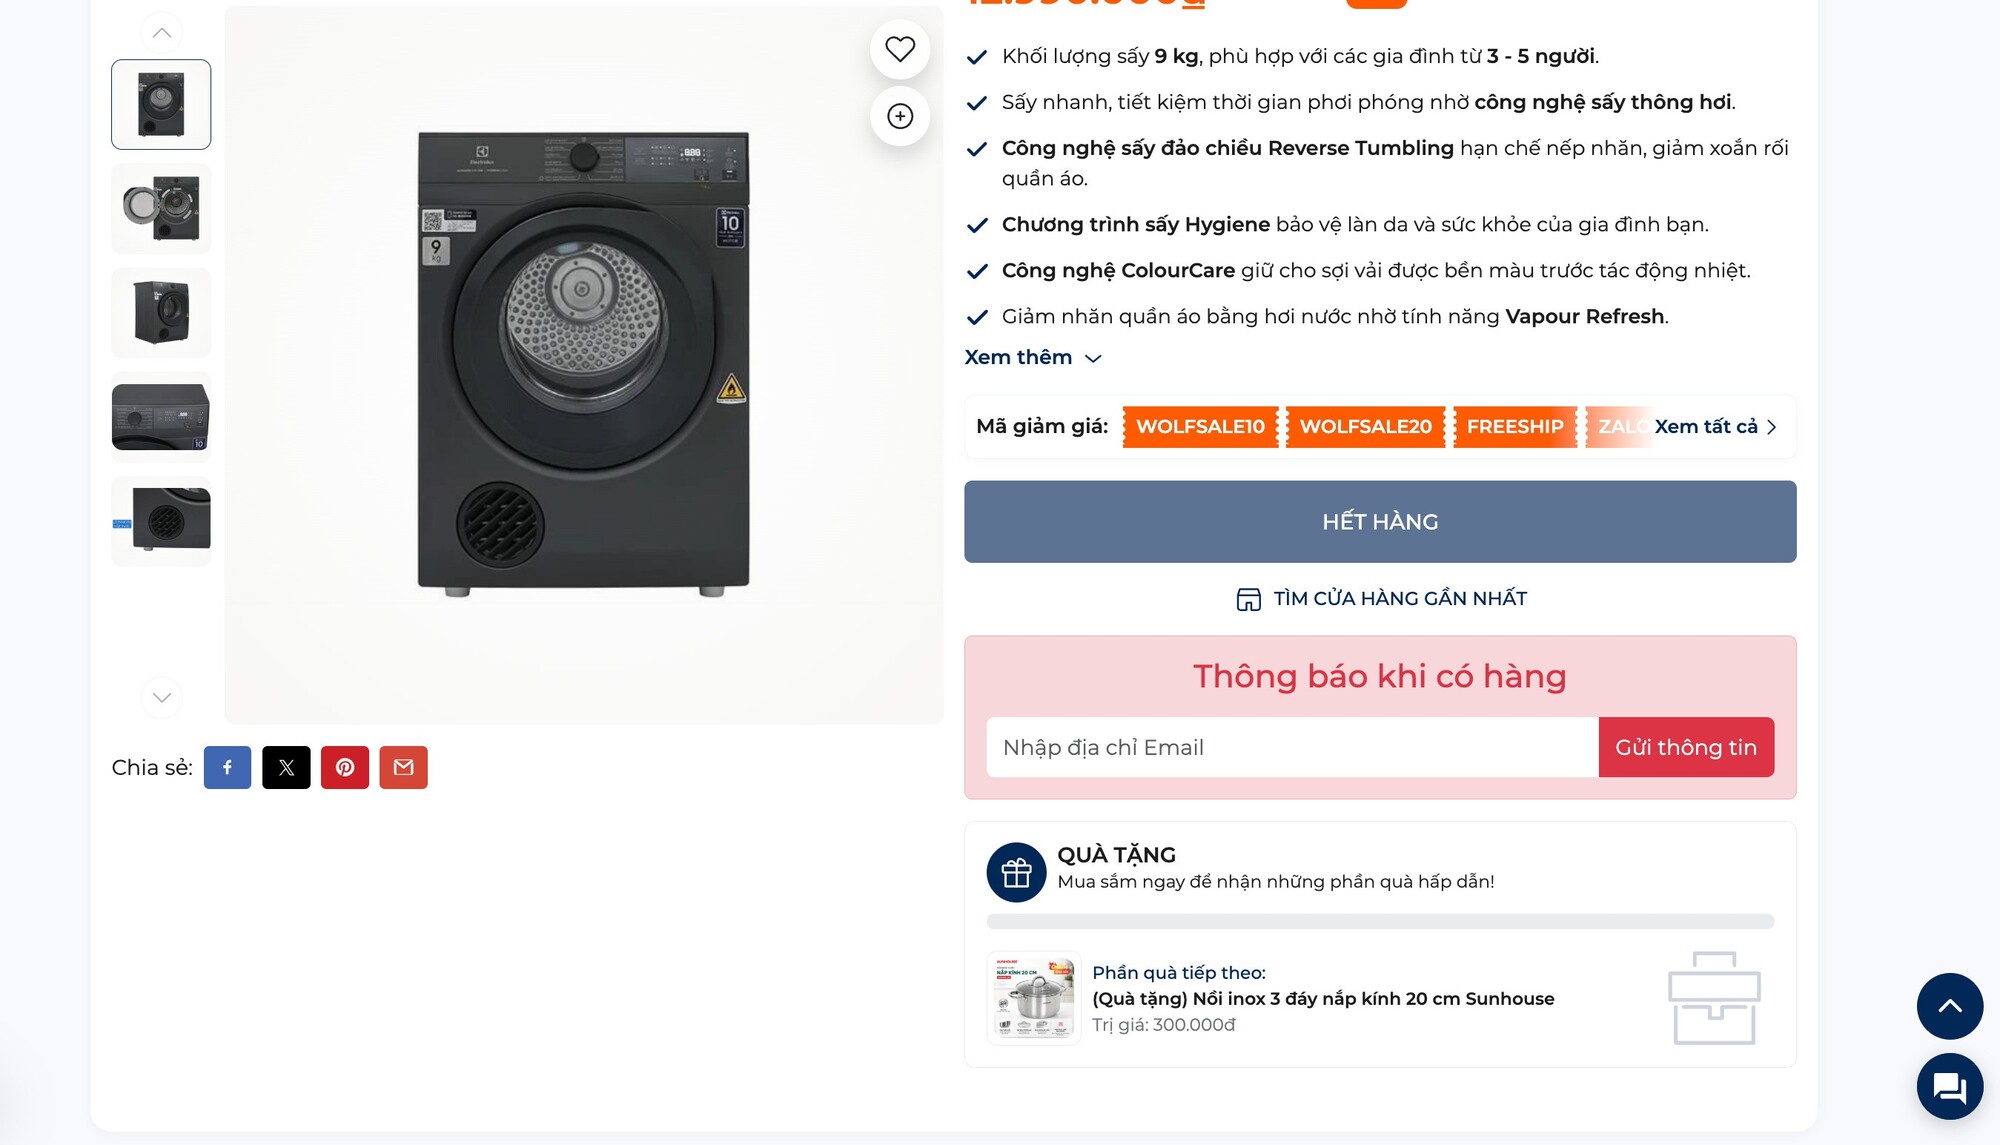Select WOLFSALE20 discount code
This screenshot has height=1145, width=2000.
(1365, 427)
